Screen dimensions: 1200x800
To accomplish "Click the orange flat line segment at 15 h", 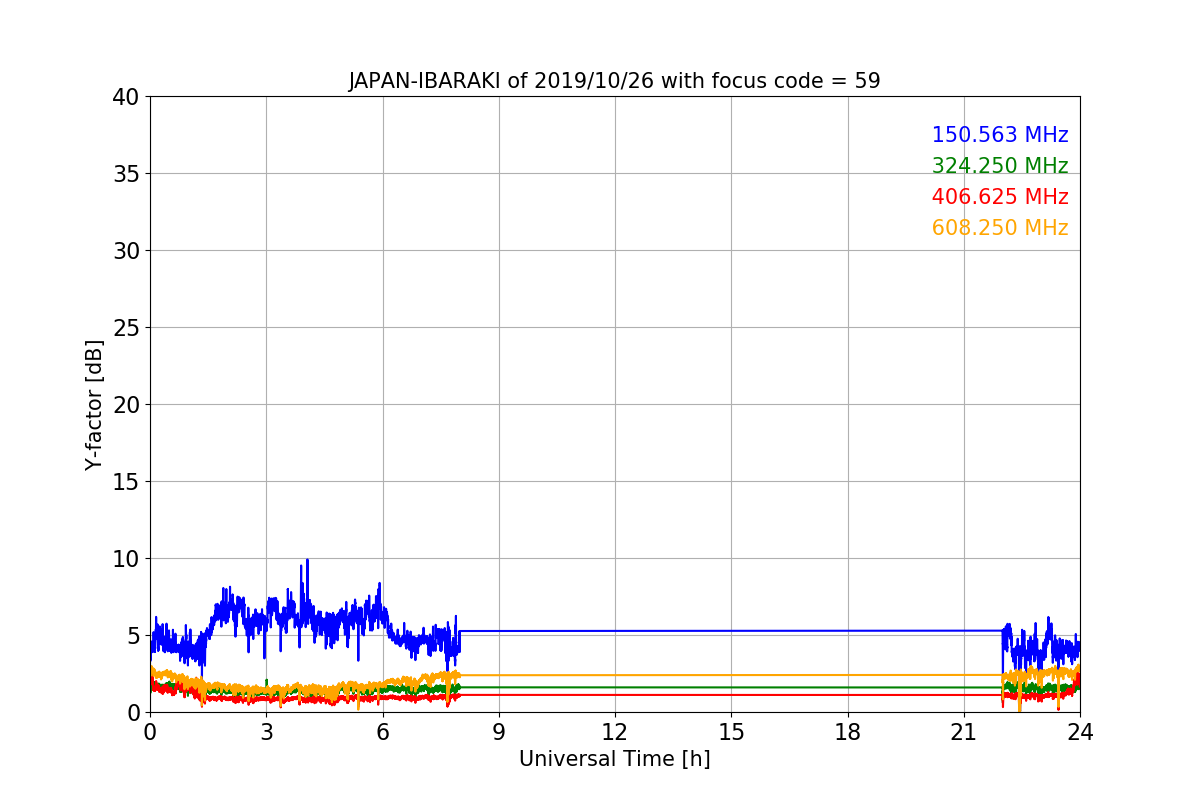I will coord(731,675).
